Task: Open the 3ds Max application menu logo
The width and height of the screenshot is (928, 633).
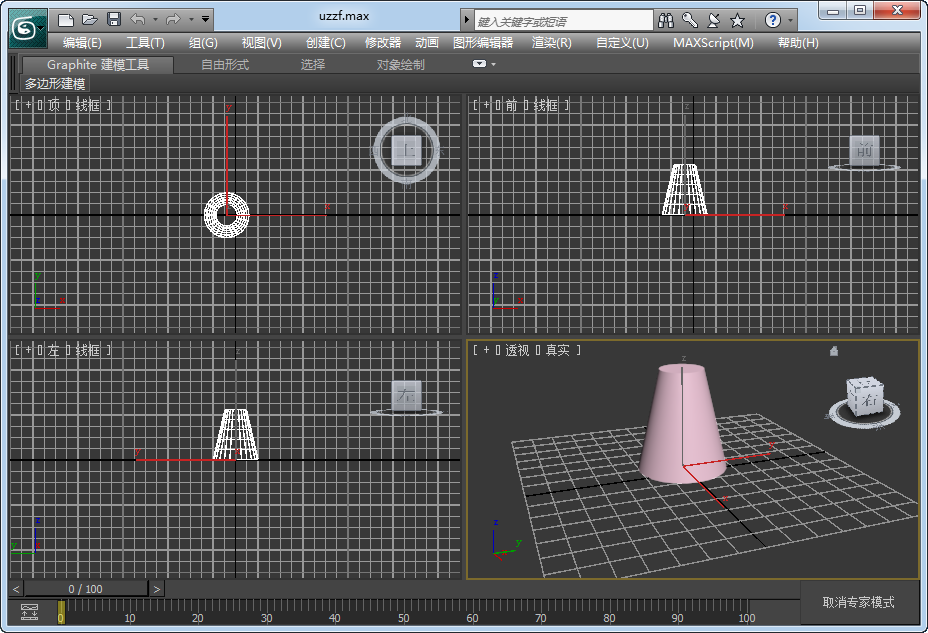Action: 27,28
